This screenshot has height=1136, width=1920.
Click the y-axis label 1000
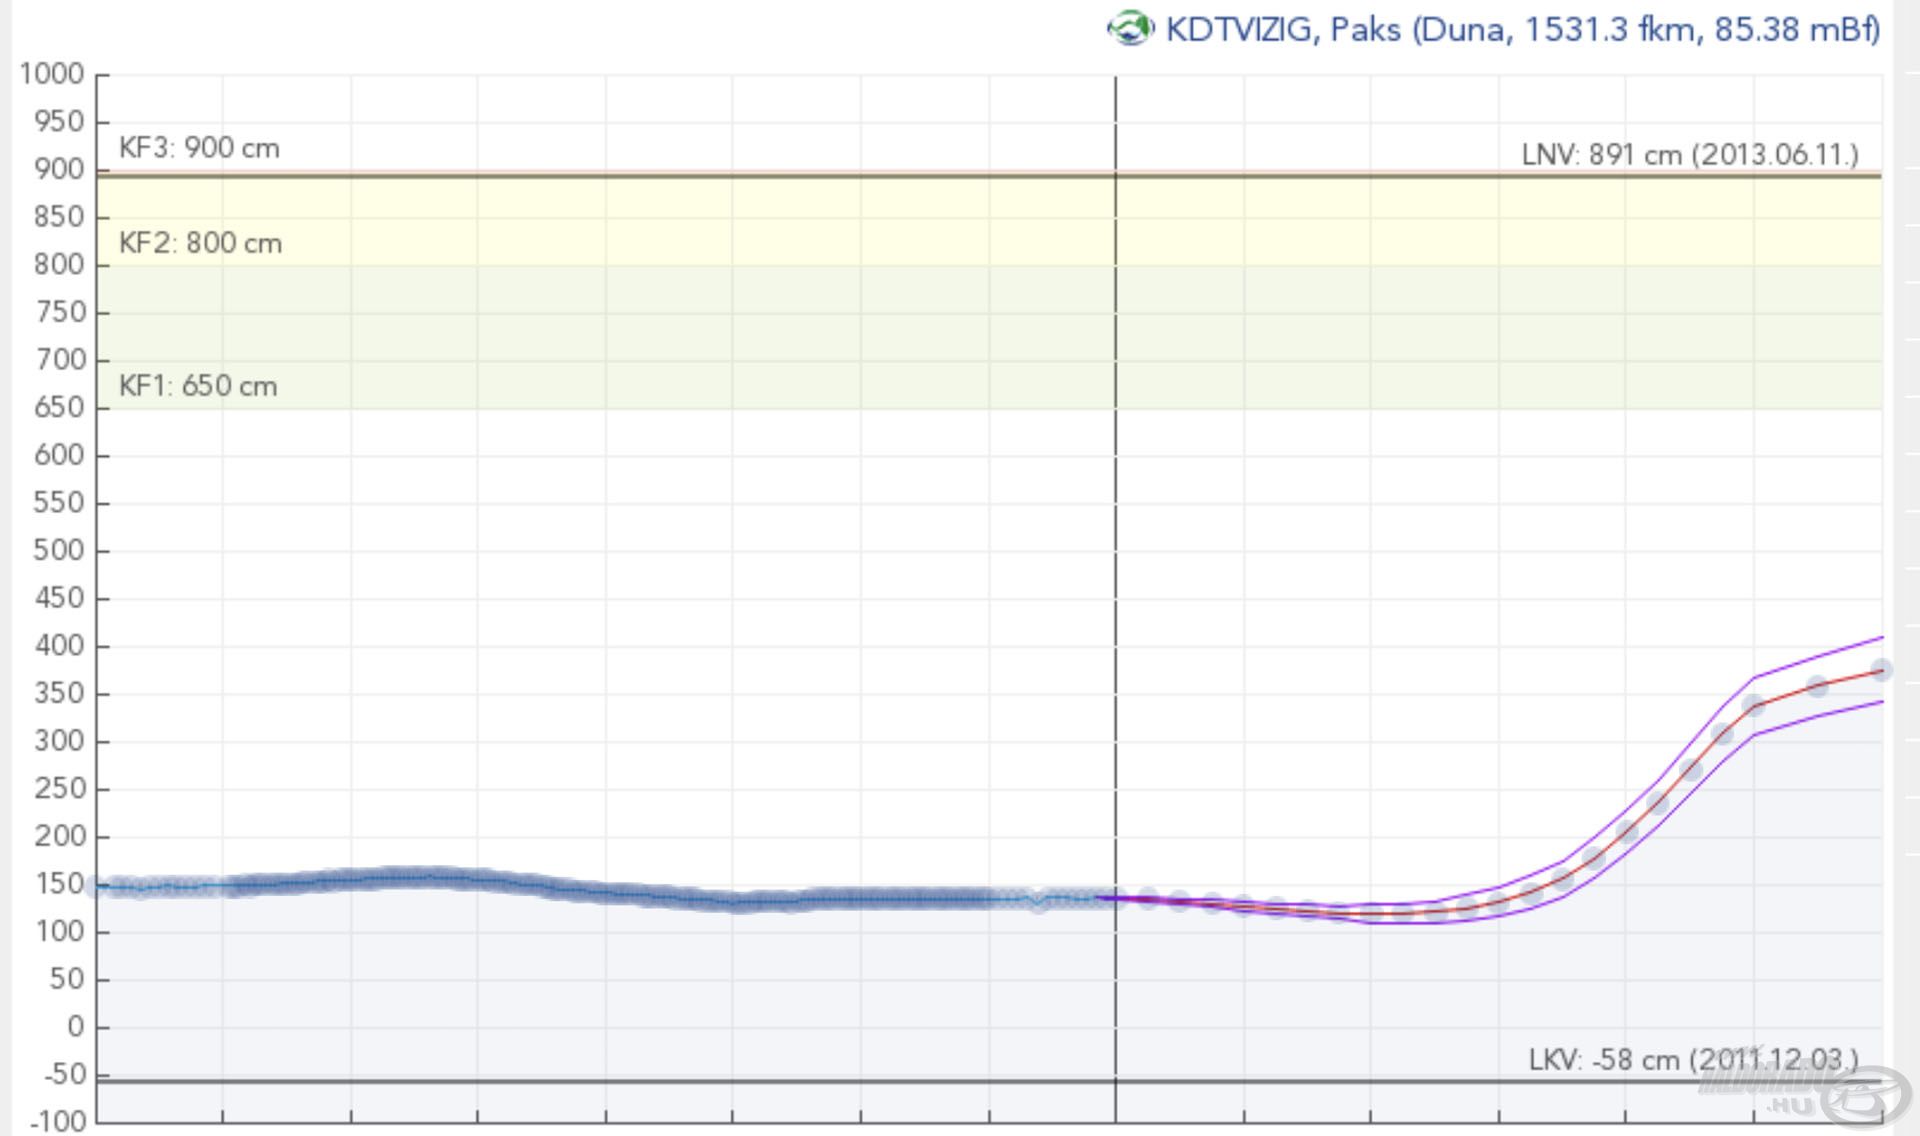pos(51,73)
